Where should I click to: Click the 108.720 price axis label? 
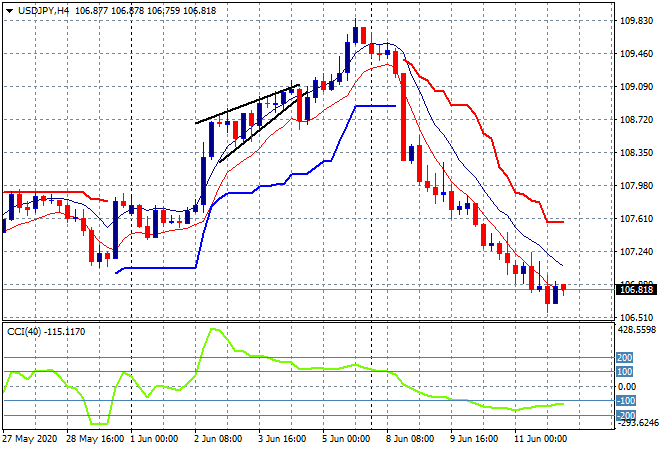click(636, 120)
